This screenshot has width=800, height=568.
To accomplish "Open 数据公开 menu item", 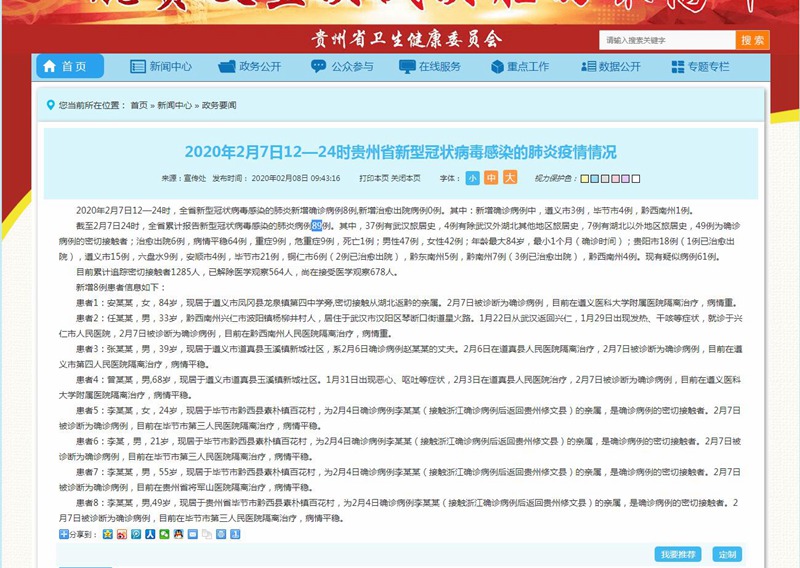I will (x=610, y=67).
